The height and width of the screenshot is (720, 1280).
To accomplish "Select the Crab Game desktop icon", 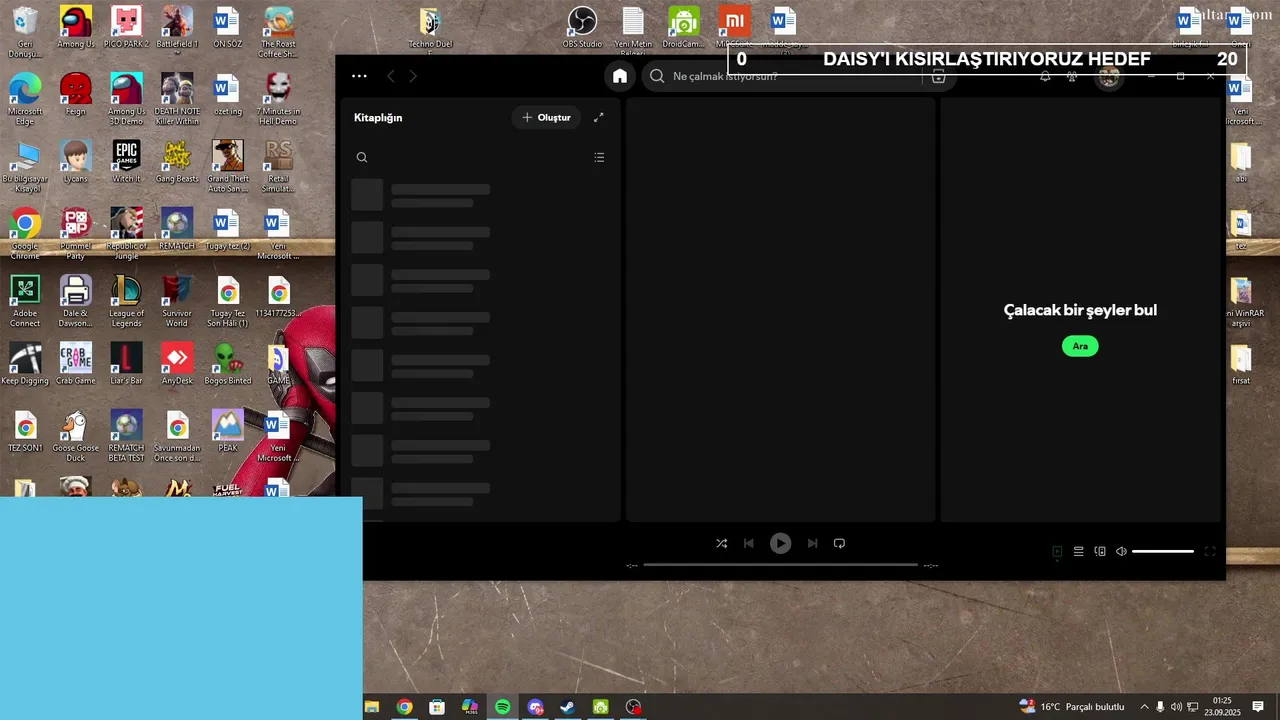I will [x=76, y=364].
